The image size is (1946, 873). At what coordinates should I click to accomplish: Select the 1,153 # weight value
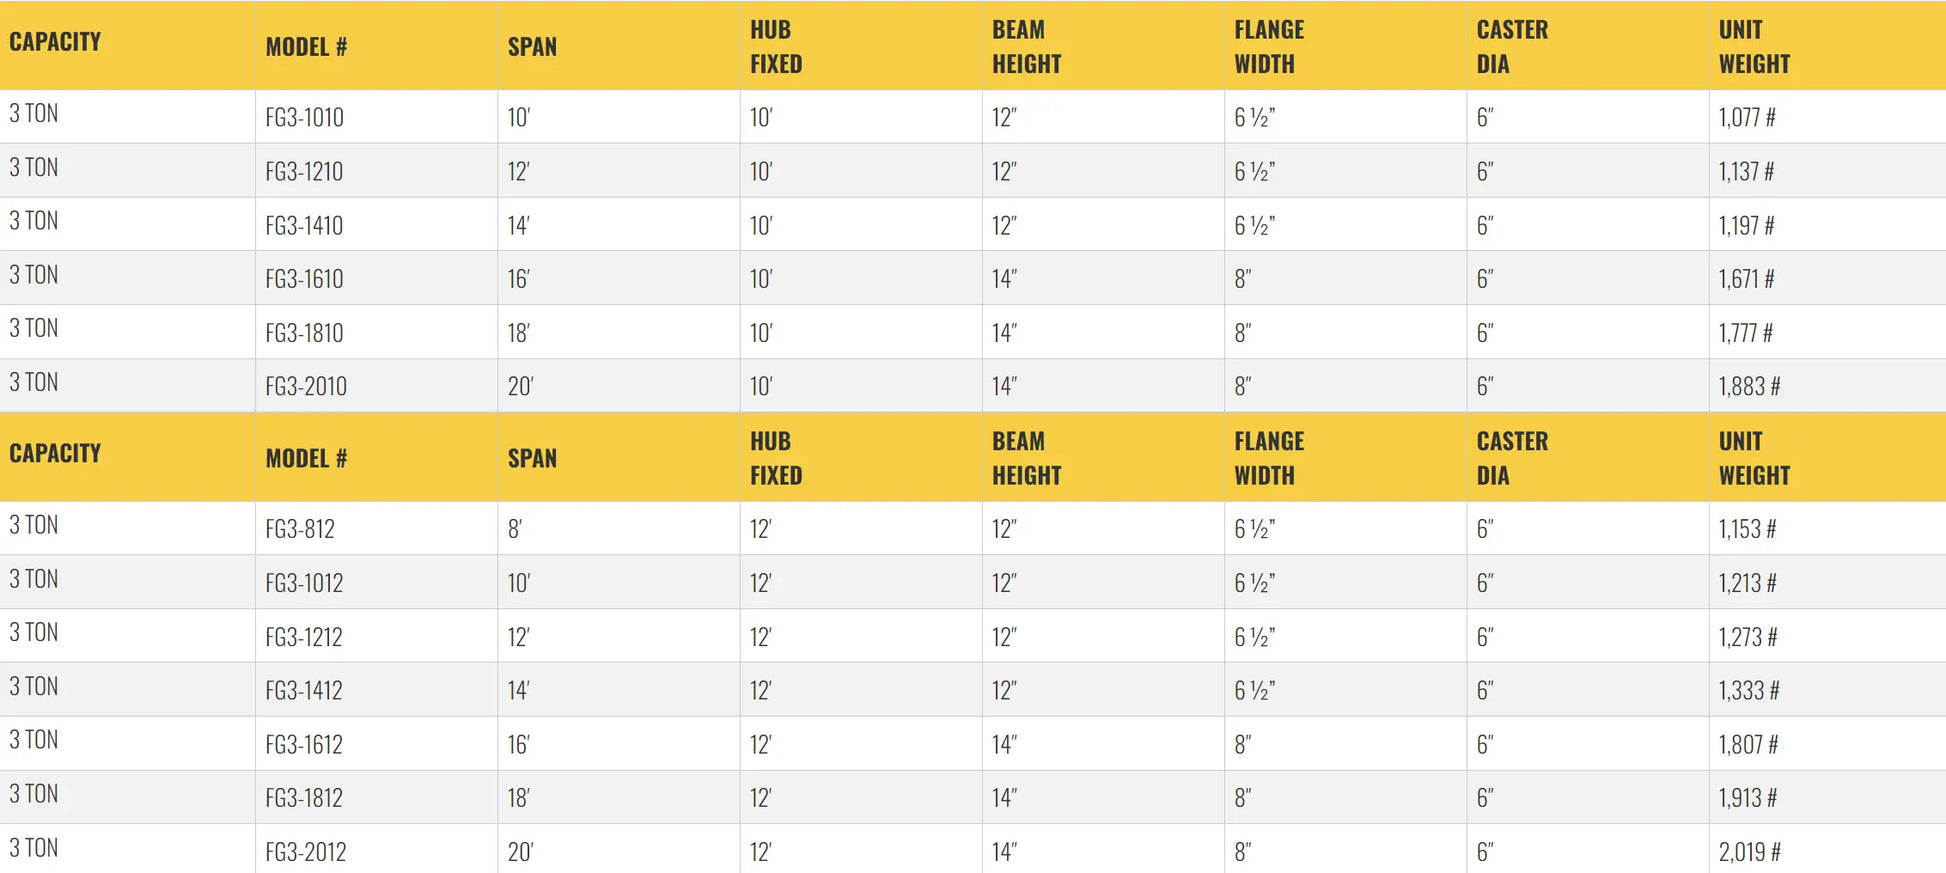(x=1747, y=529)
